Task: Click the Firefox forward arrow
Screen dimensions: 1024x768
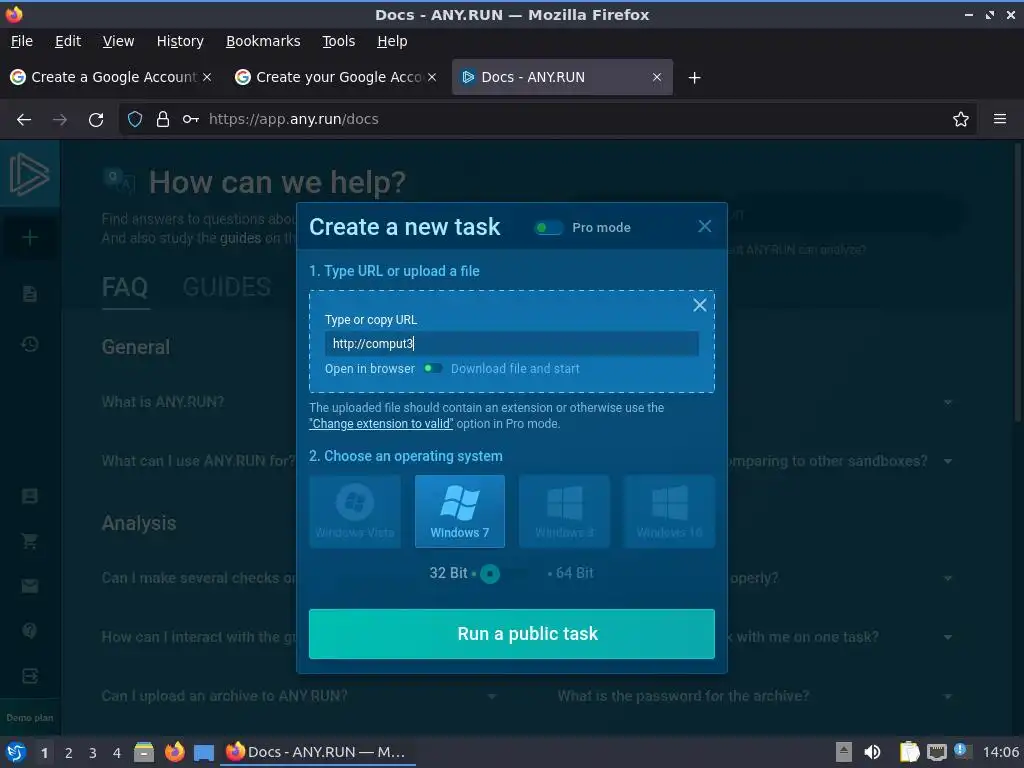Action: point(59,120)
